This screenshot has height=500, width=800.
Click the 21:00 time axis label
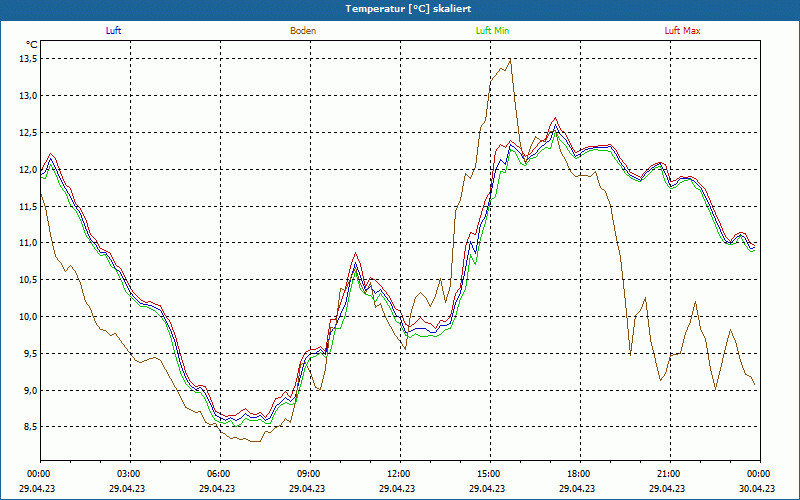[x=669, y=473]
